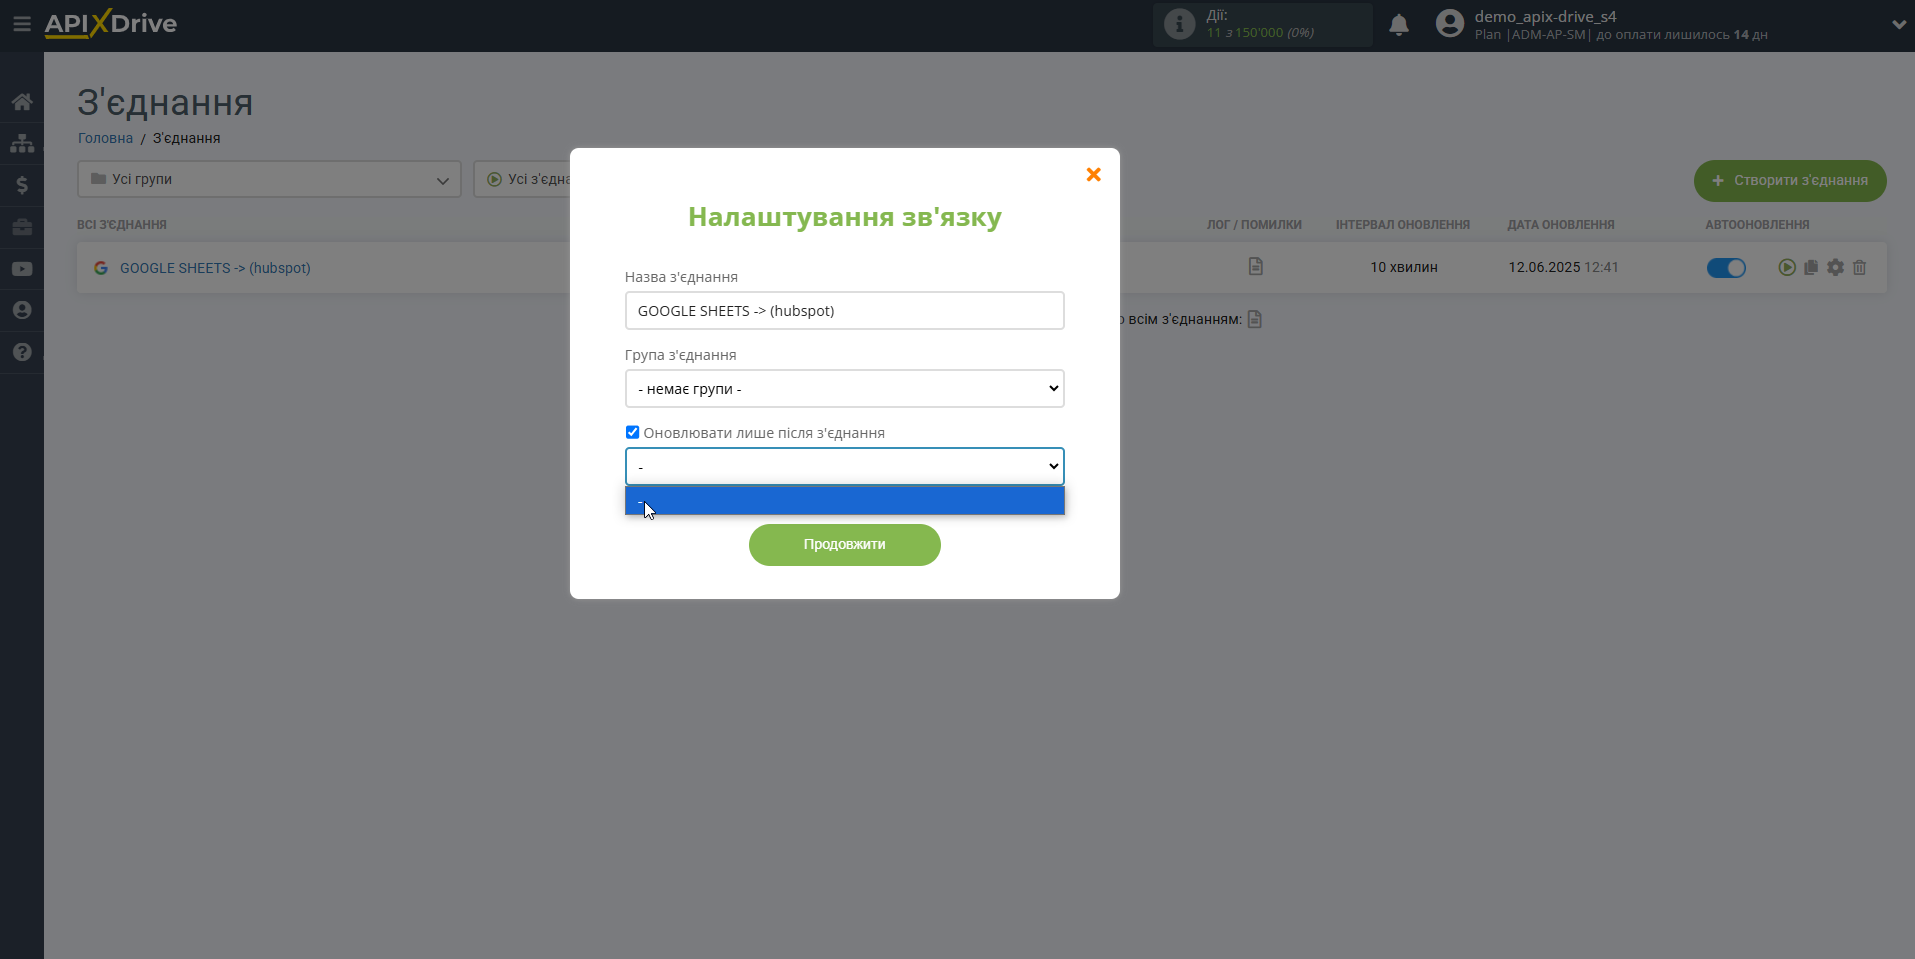Click the '10 хвилин' interval value

click(1404, 267)
